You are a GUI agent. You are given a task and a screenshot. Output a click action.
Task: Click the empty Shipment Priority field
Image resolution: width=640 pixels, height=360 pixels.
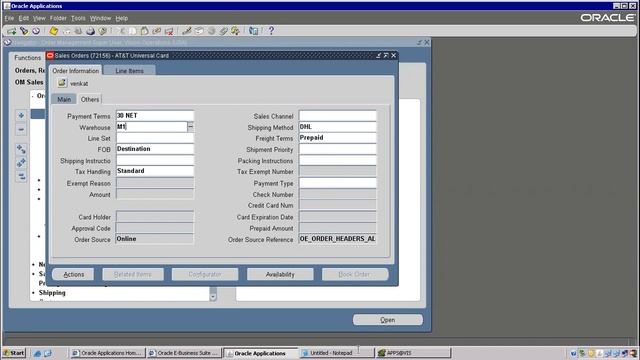point(338,149)
